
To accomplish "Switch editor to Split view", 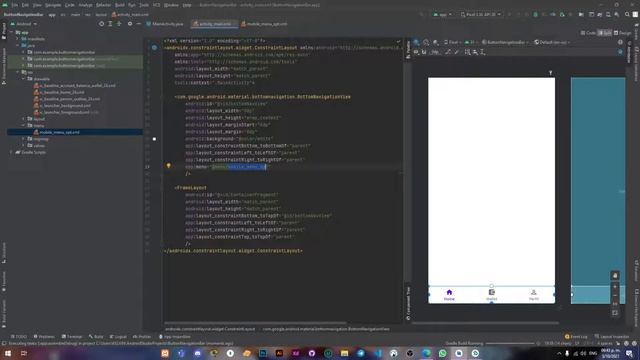I will tap(604, 33).
